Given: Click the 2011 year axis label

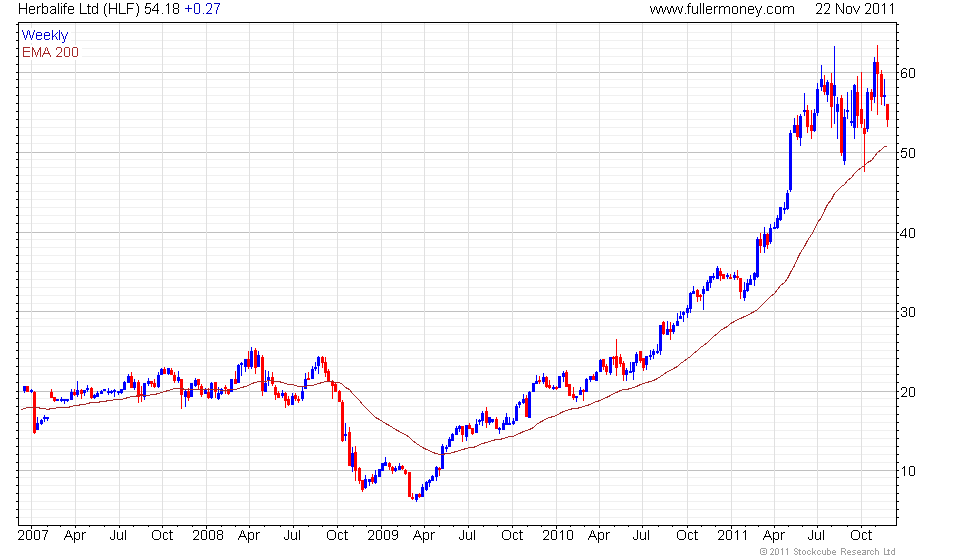Looking at the screenshot, I should (732, 536).
